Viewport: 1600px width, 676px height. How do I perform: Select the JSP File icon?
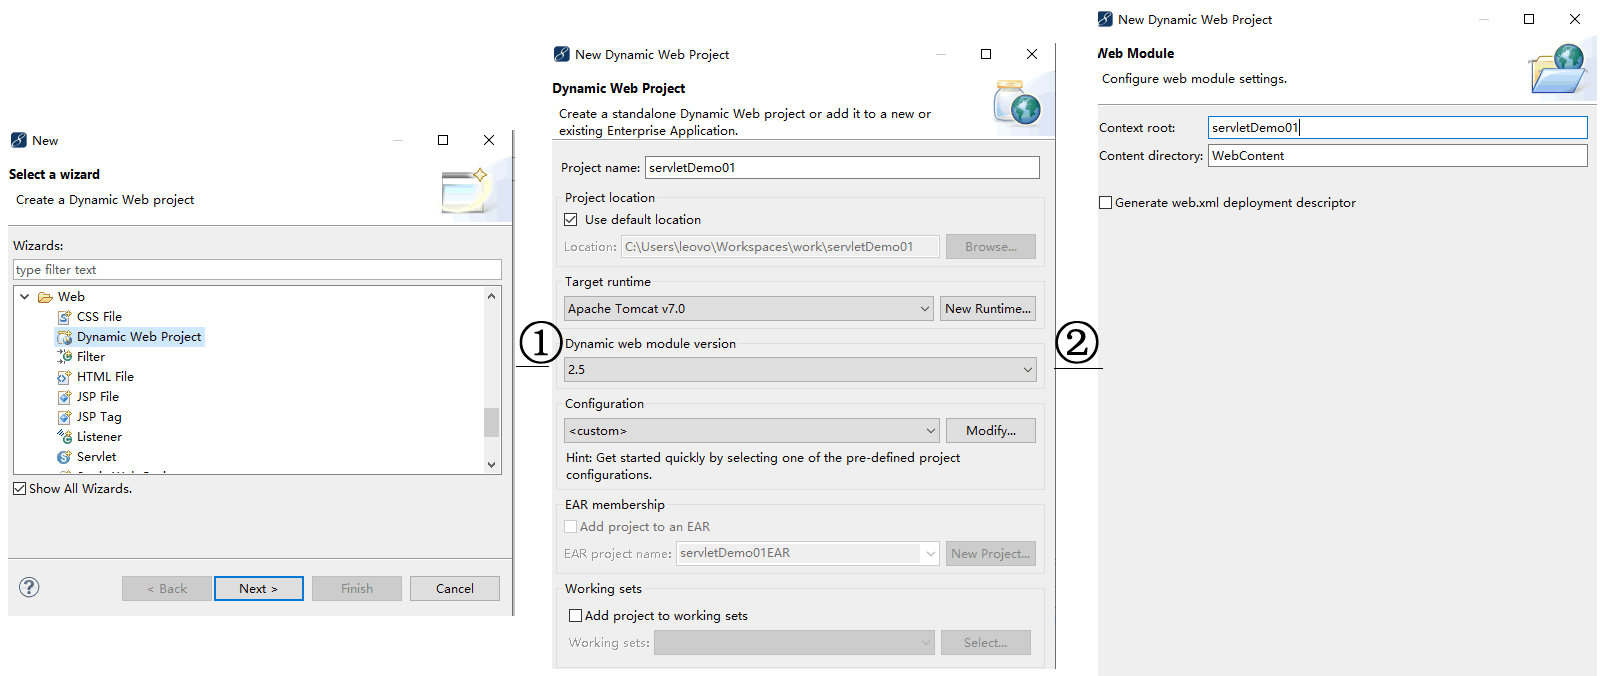[65, 397]
